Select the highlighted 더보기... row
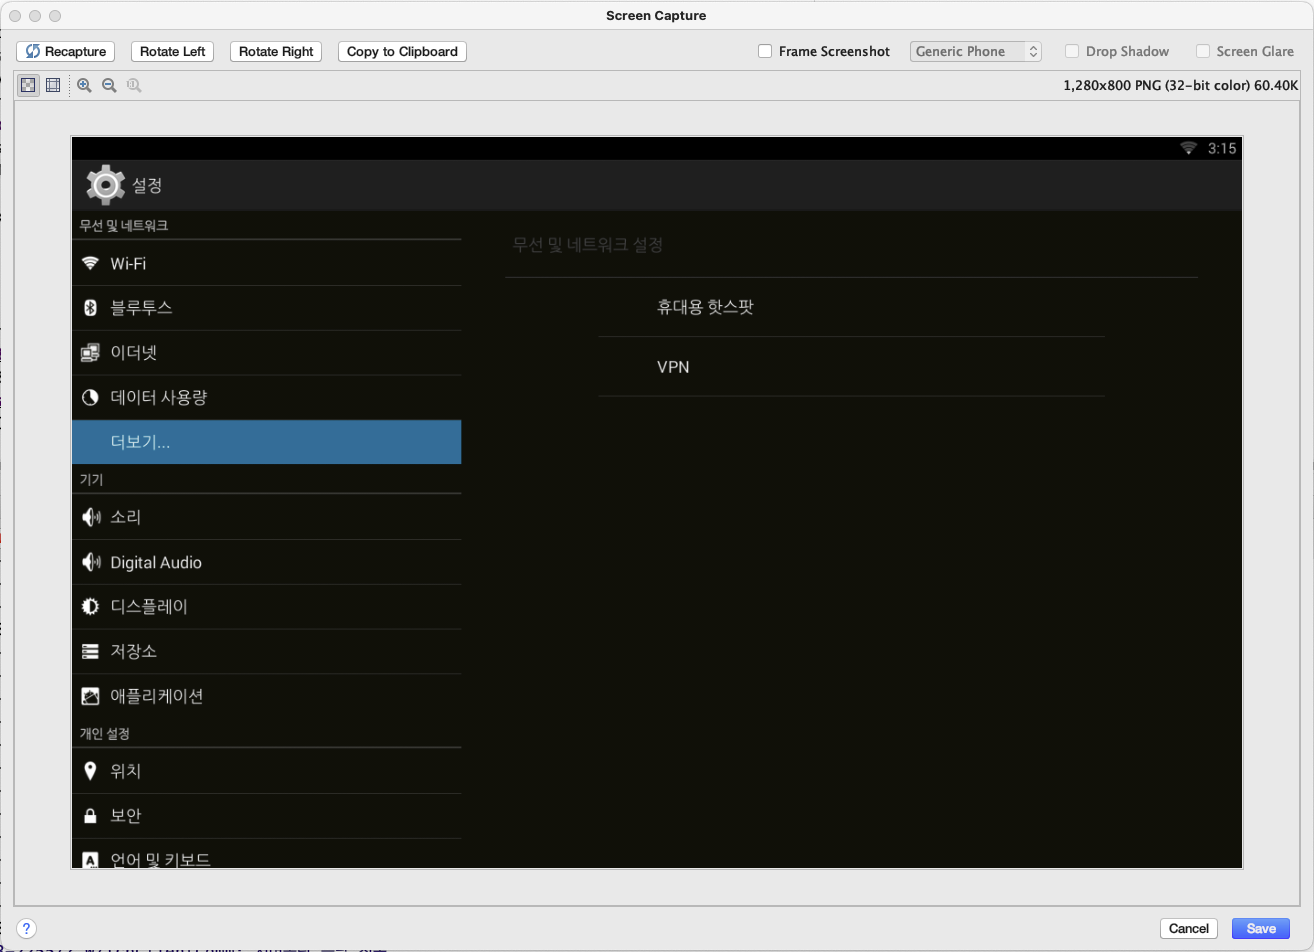Viewport: 1314px width, 952px height. 267,442
